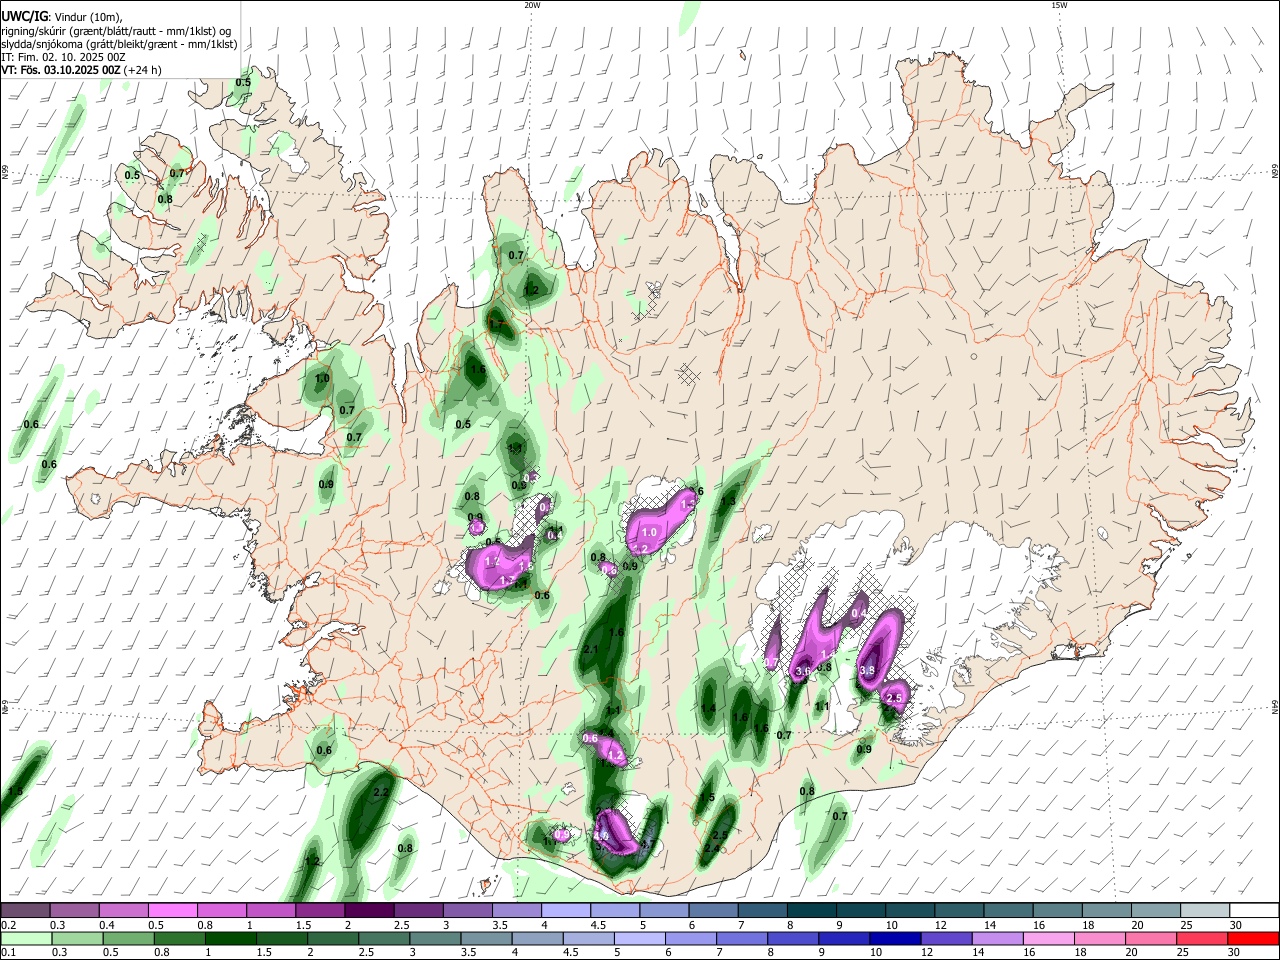
Task: Pick the snow legend swatch labeled 0.8
Action: 223,910
